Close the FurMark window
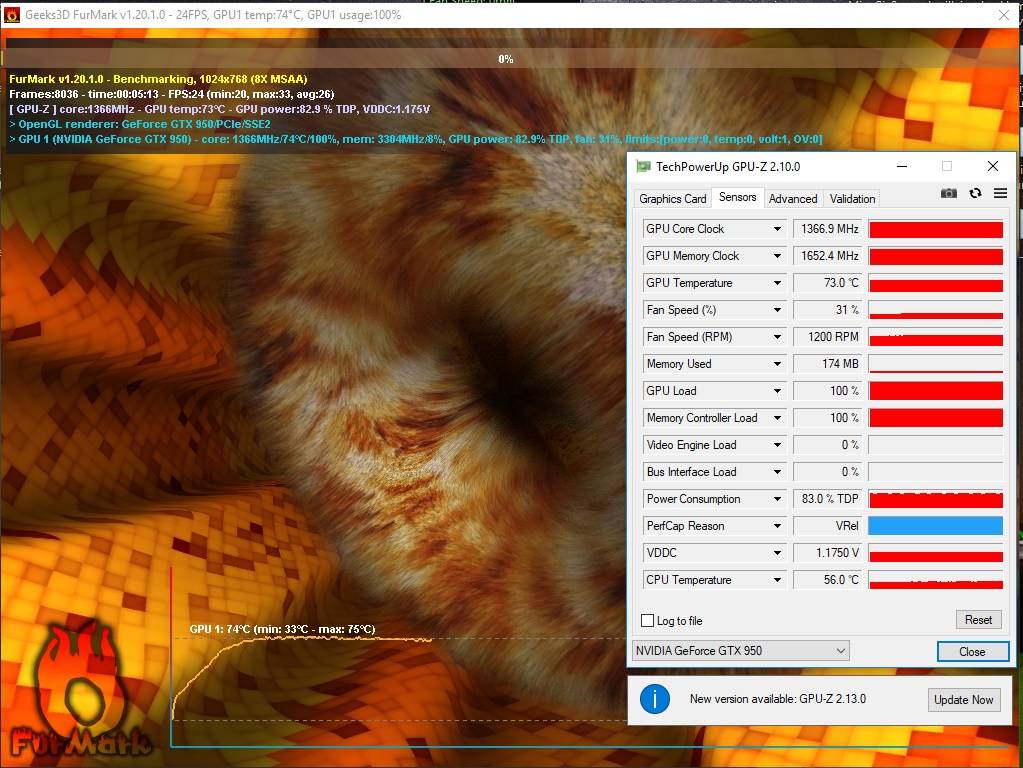This screenshot has height=768, width=1023. point(1003,14)
